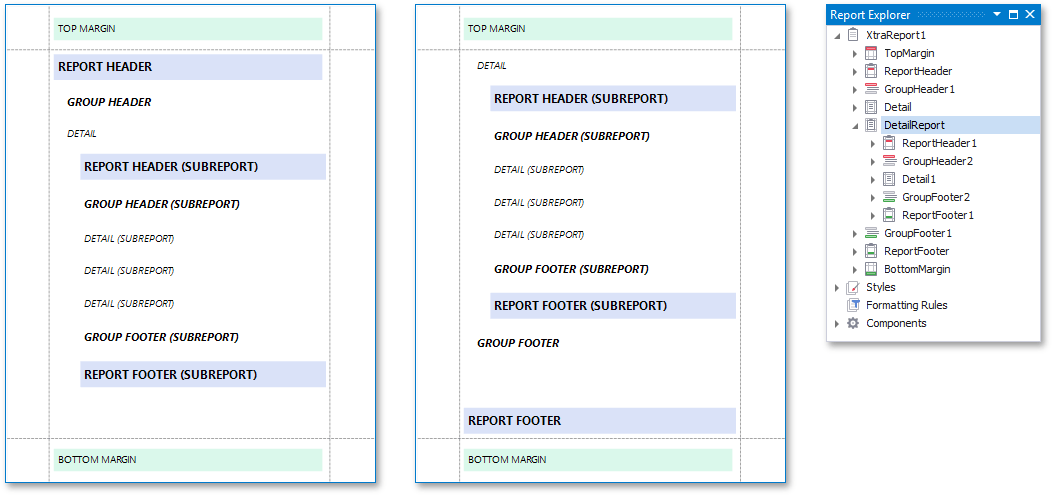Screen dimensions: 1052x495
Task: Select the GroupHeader1 tree item label
Action: (919, 89)
